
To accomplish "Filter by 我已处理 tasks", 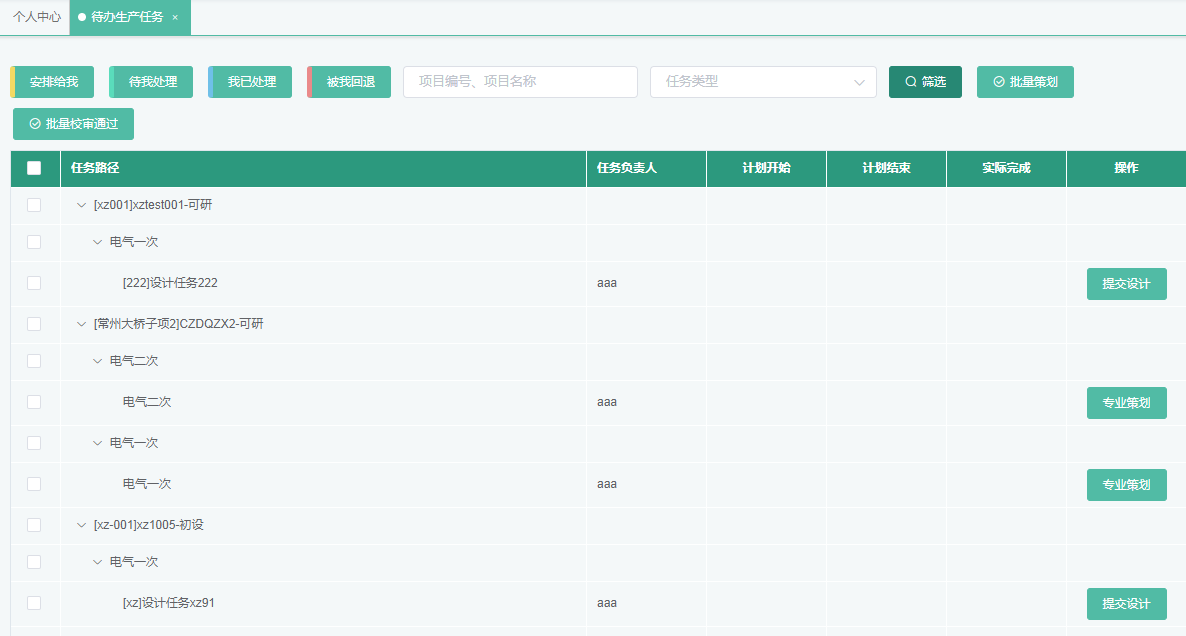I will [x=251, y=82].
